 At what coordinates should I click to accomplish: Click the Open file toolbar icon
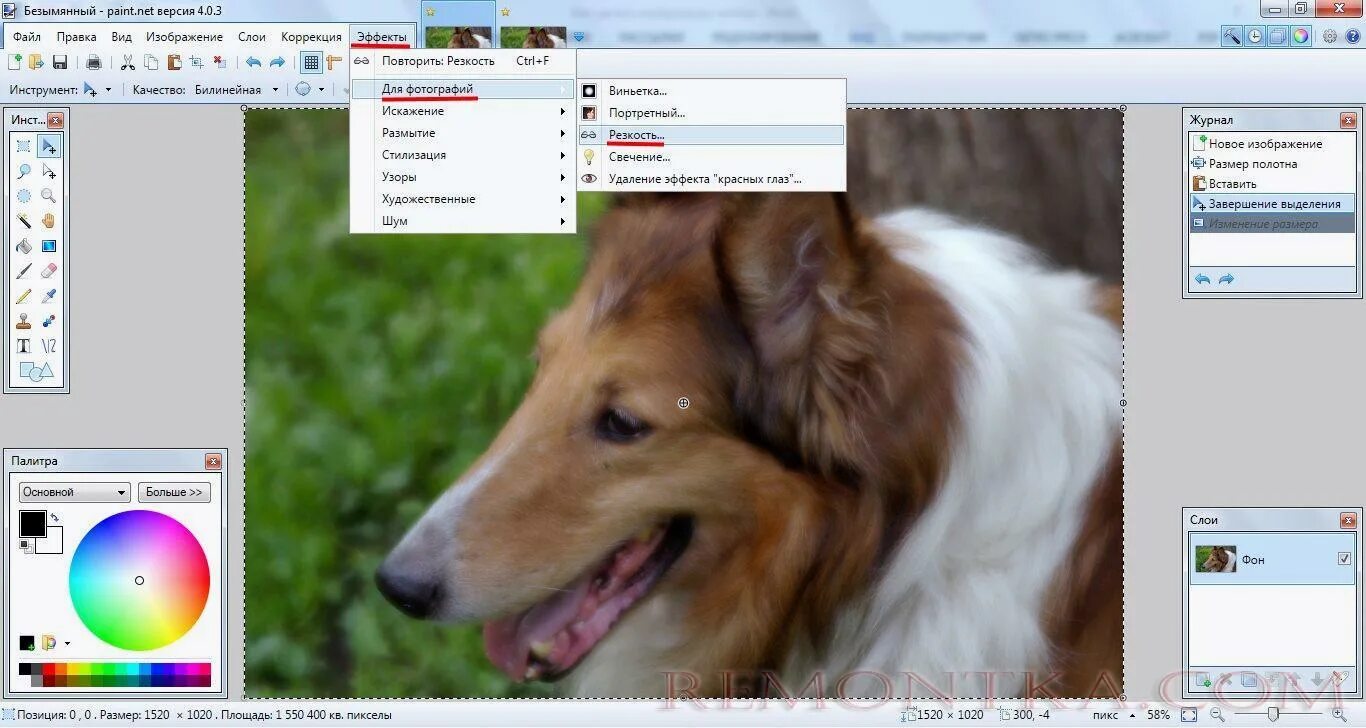coord(37,62)
